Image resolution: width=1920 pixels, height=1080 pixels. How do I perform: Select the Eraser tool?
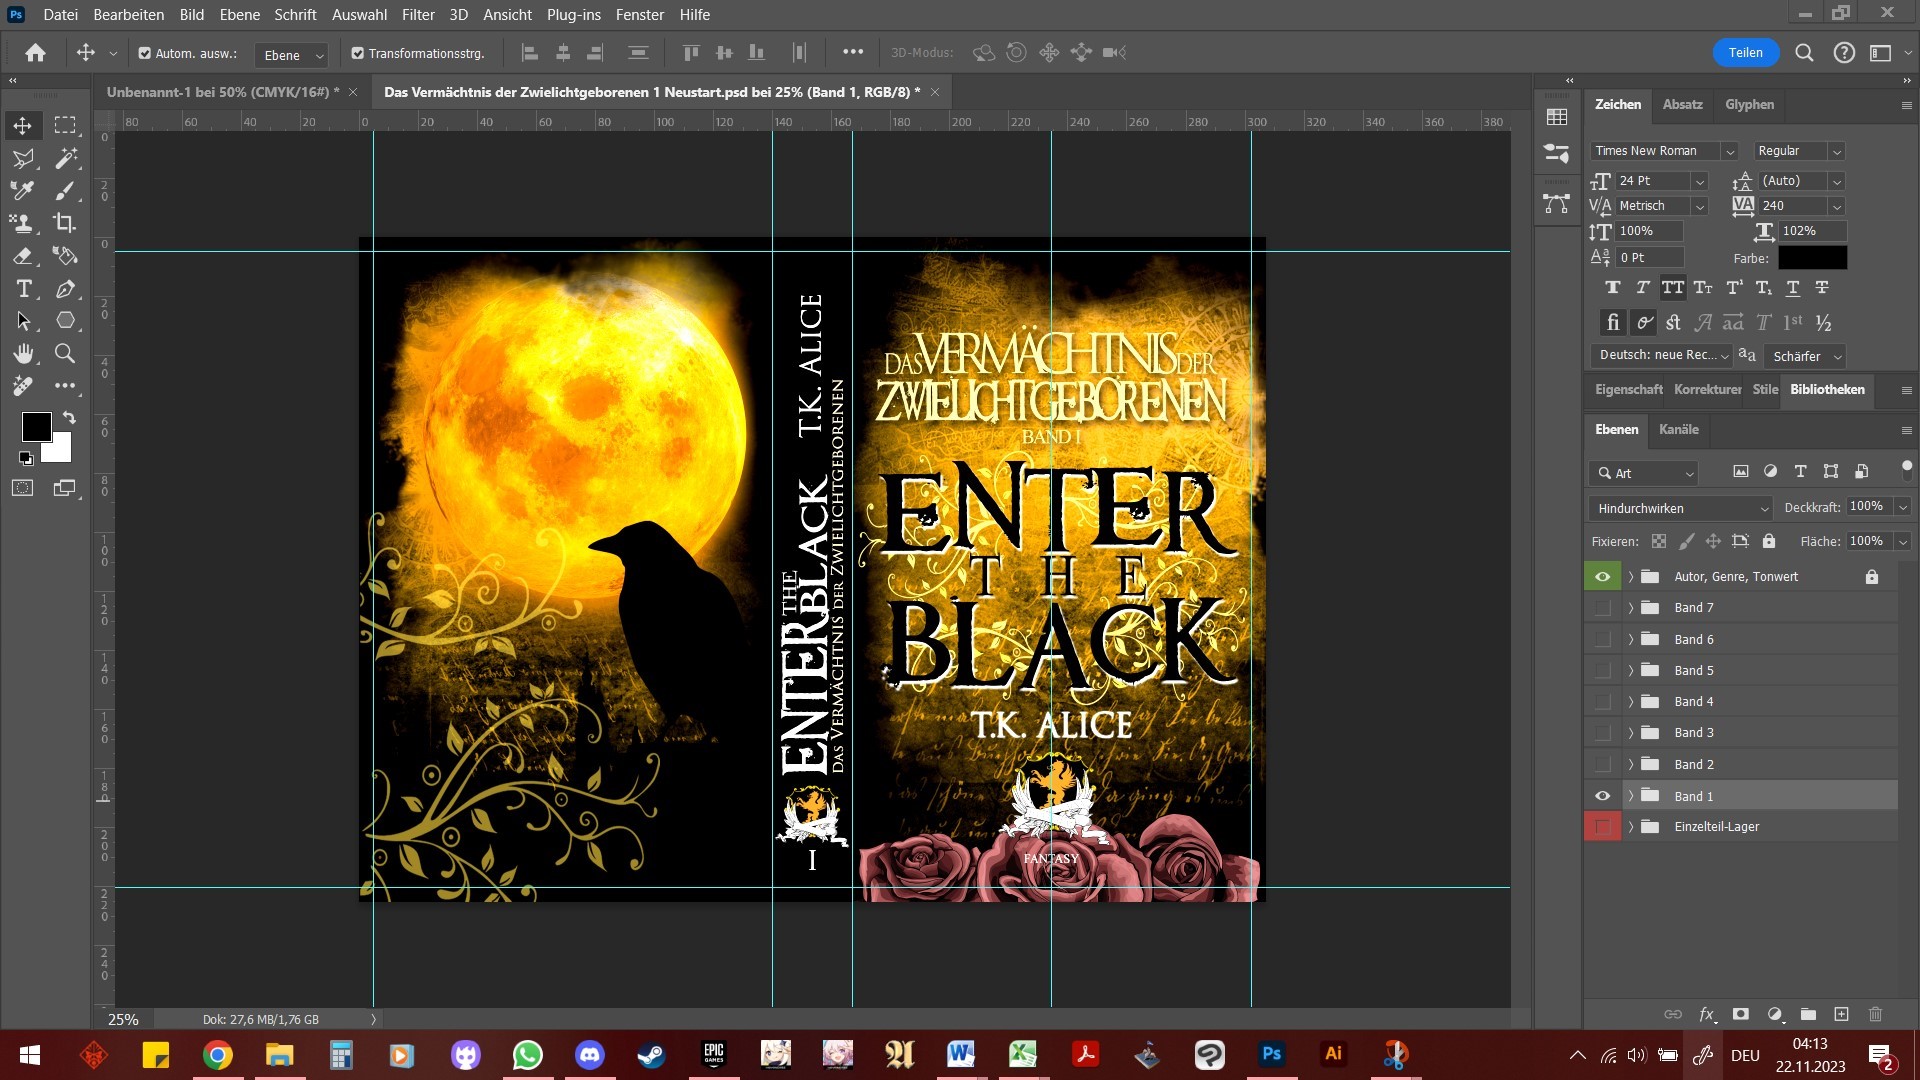point(23,256)
